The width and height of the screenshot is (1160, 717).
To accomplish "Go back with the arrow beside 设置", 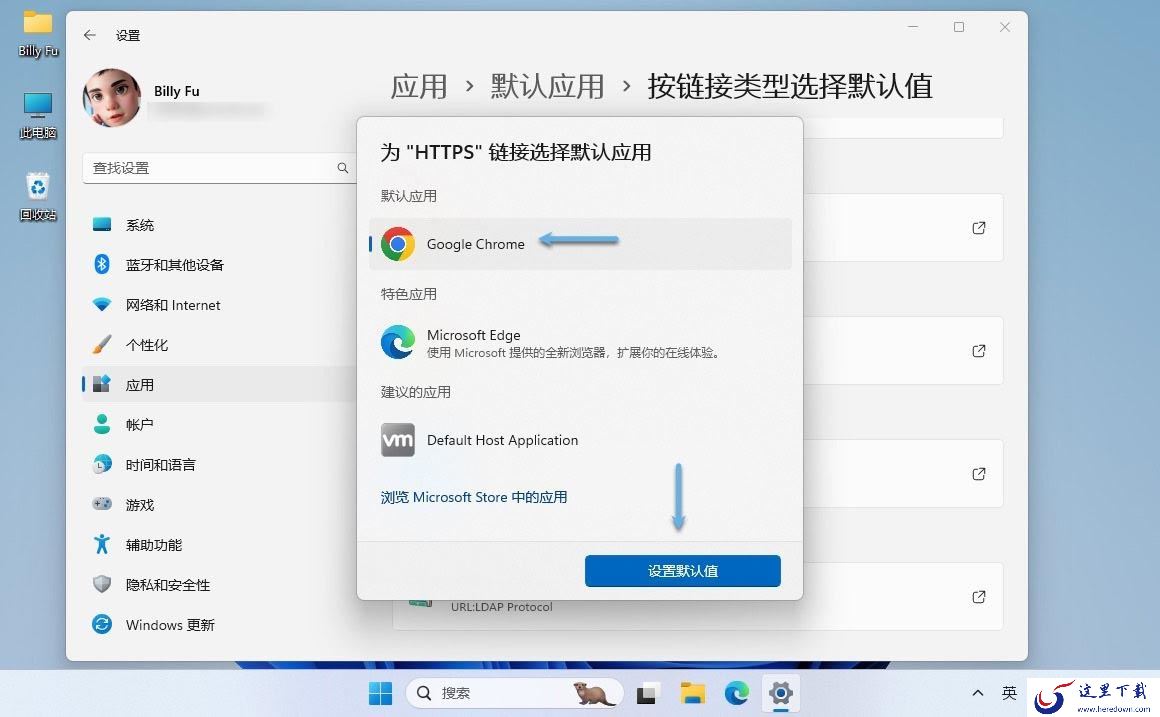I will [x=90, y=35].
